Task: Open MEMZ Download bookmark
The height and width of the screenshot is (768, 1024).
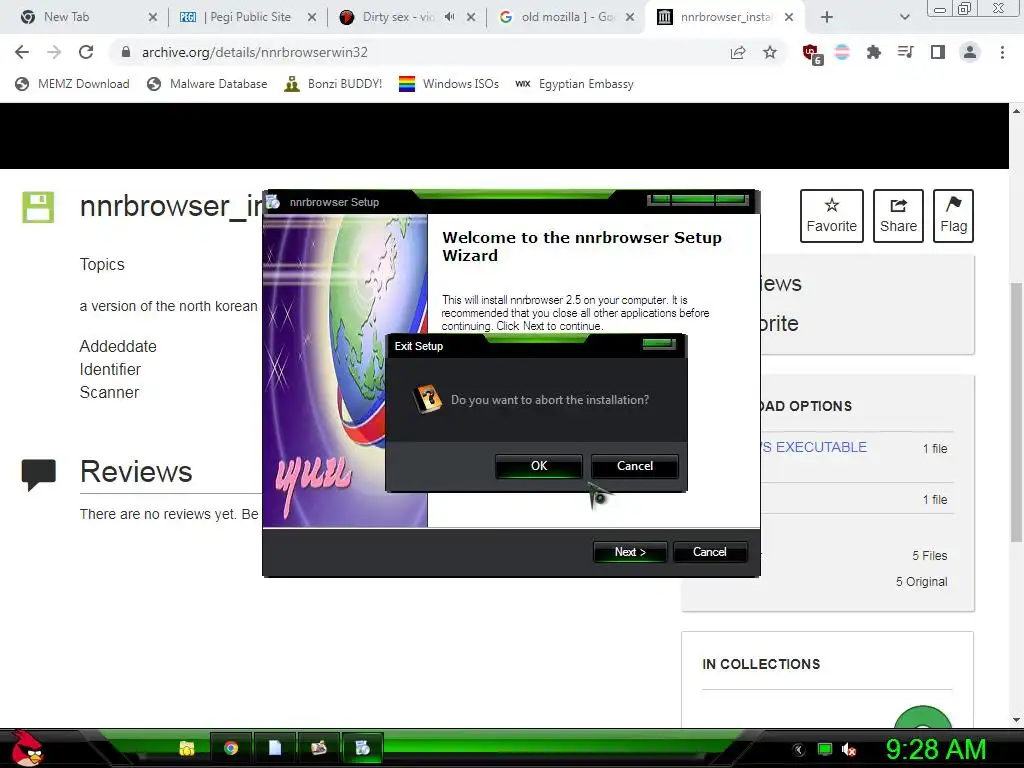Action: pos(72,84)
